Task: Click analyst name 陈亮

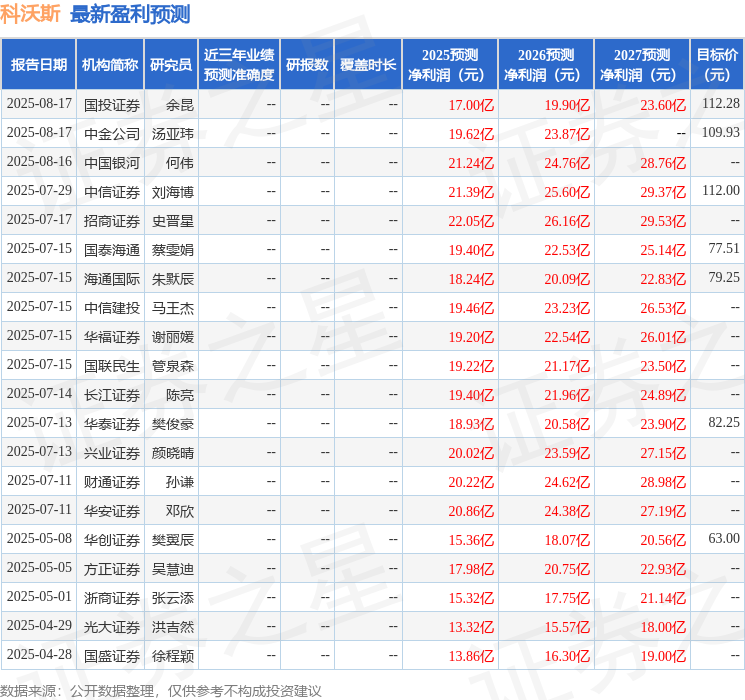Action: (180, 394)
